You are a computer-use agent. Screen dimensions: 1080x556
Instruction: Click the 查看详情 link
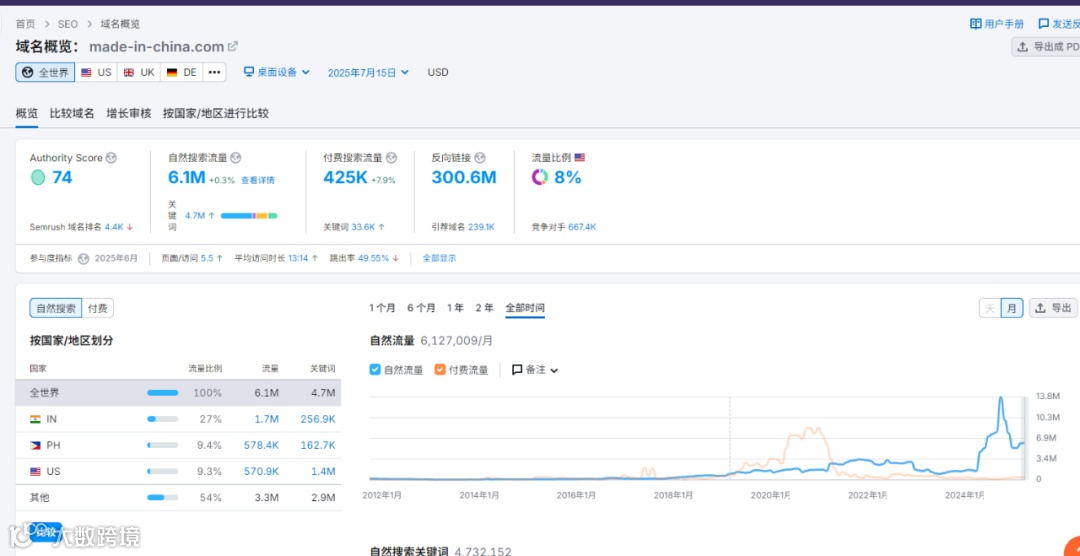[x=258, y=181]
